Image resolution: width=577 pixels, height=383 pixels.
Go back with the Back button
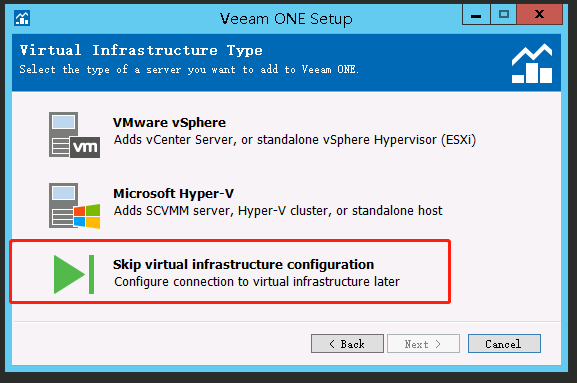click(347, 344)
